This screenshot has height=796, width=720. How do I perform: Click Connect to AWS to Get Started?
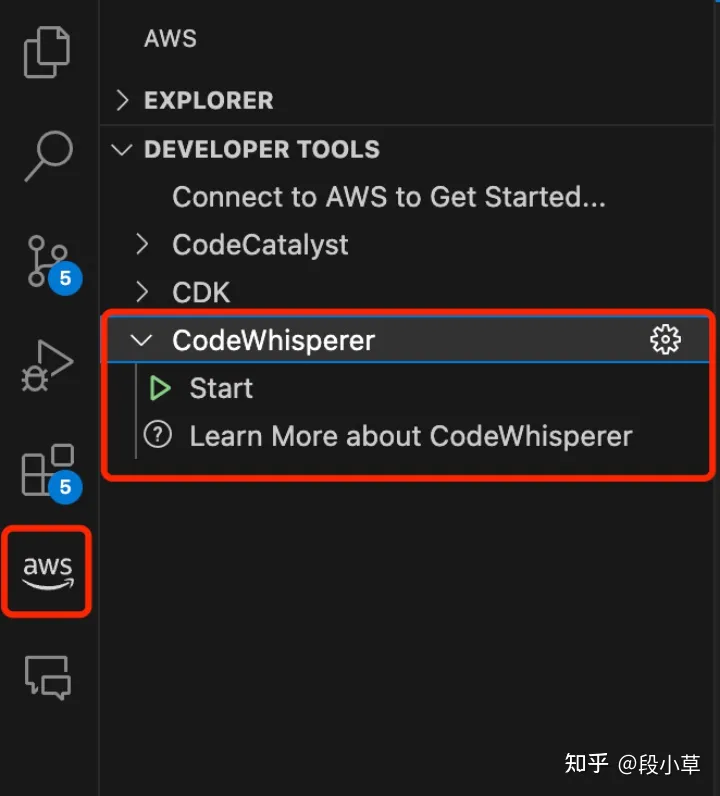389,197
